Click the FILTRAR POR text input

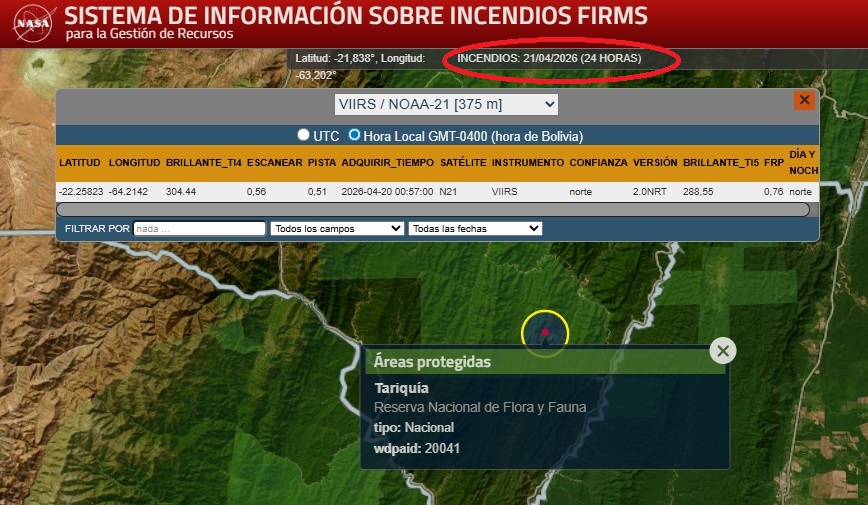199,229
